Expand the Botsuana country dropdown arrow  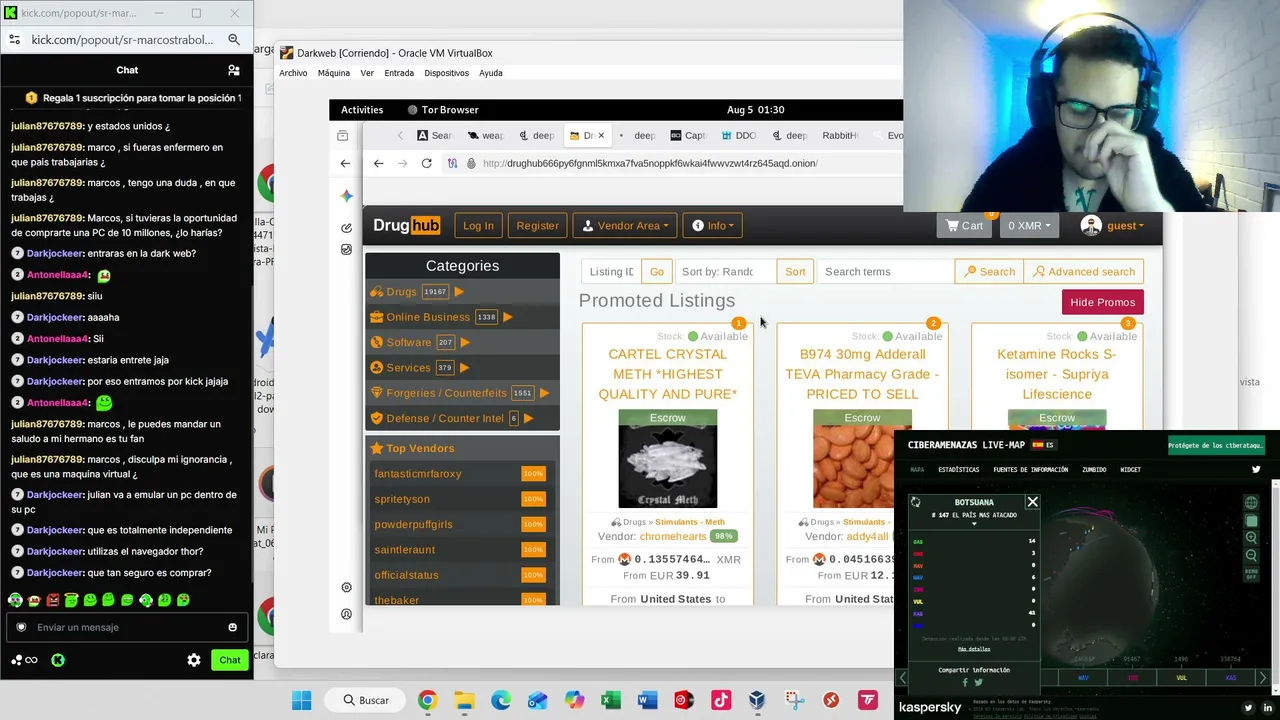click(x=974, y=524)
